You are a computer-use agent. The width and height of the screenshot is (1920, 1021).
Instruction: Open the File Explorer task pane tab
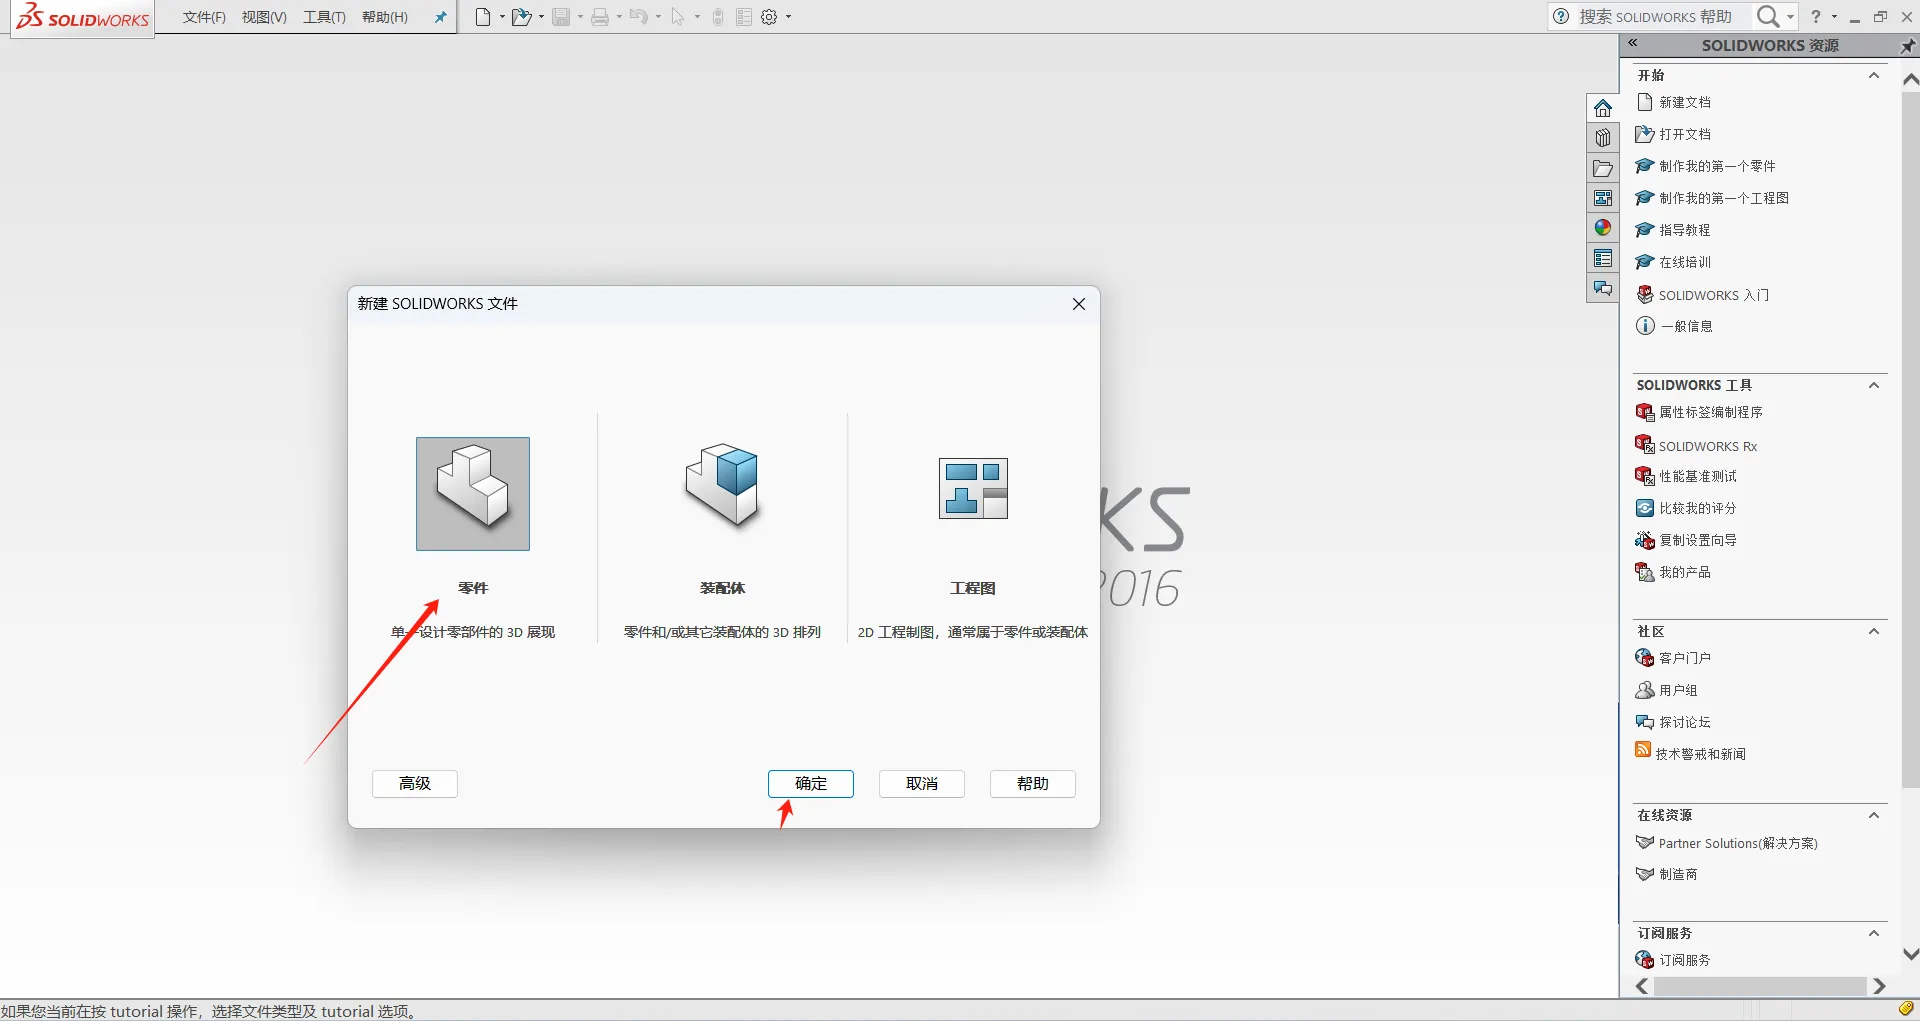(1603, 168)
